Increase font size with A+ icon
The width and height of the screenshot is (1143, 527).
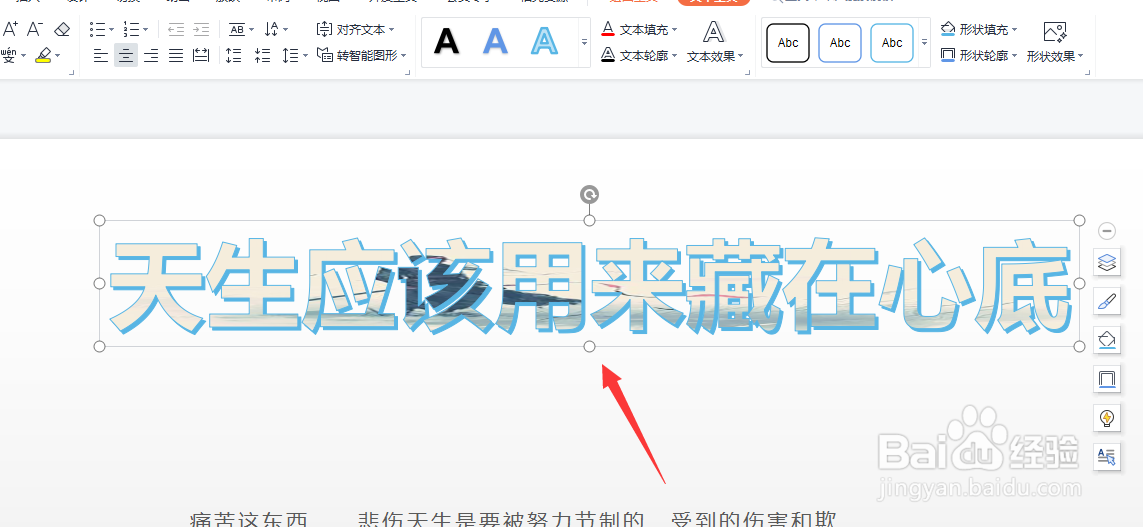[10, 29]
